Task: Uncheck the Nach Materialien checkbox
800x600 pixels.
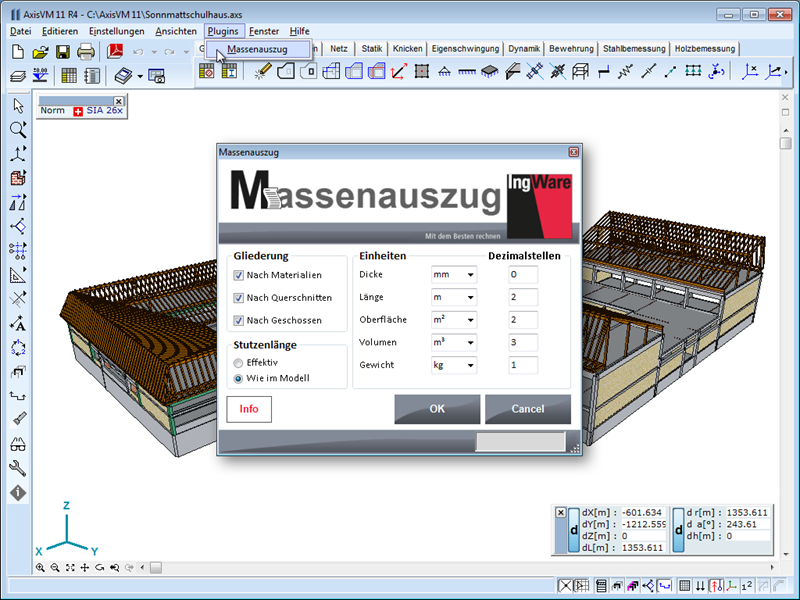Action: (239, 275)
